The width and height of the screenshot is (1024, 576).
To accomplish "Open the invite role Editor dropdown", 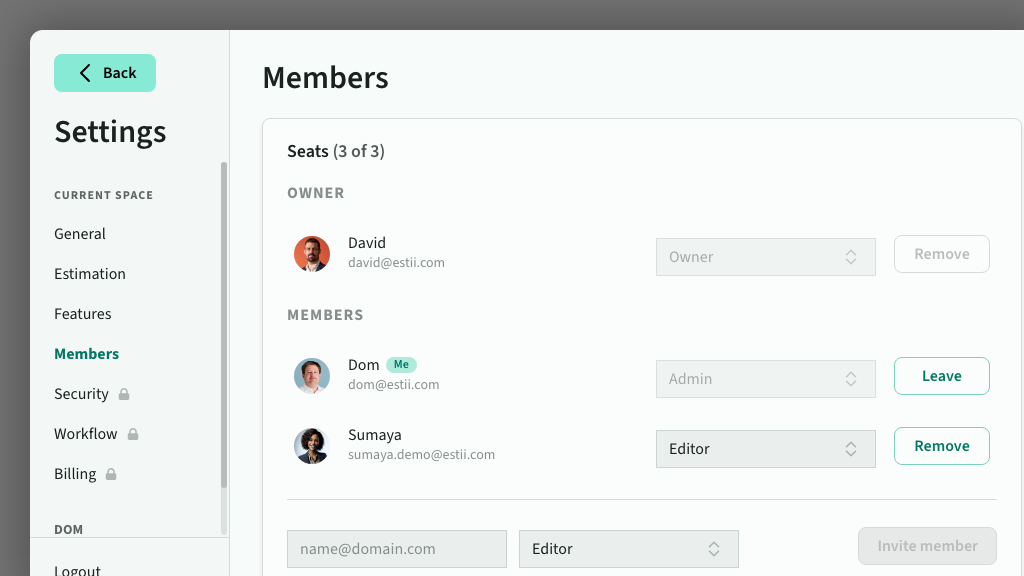I will click(628, 549).
